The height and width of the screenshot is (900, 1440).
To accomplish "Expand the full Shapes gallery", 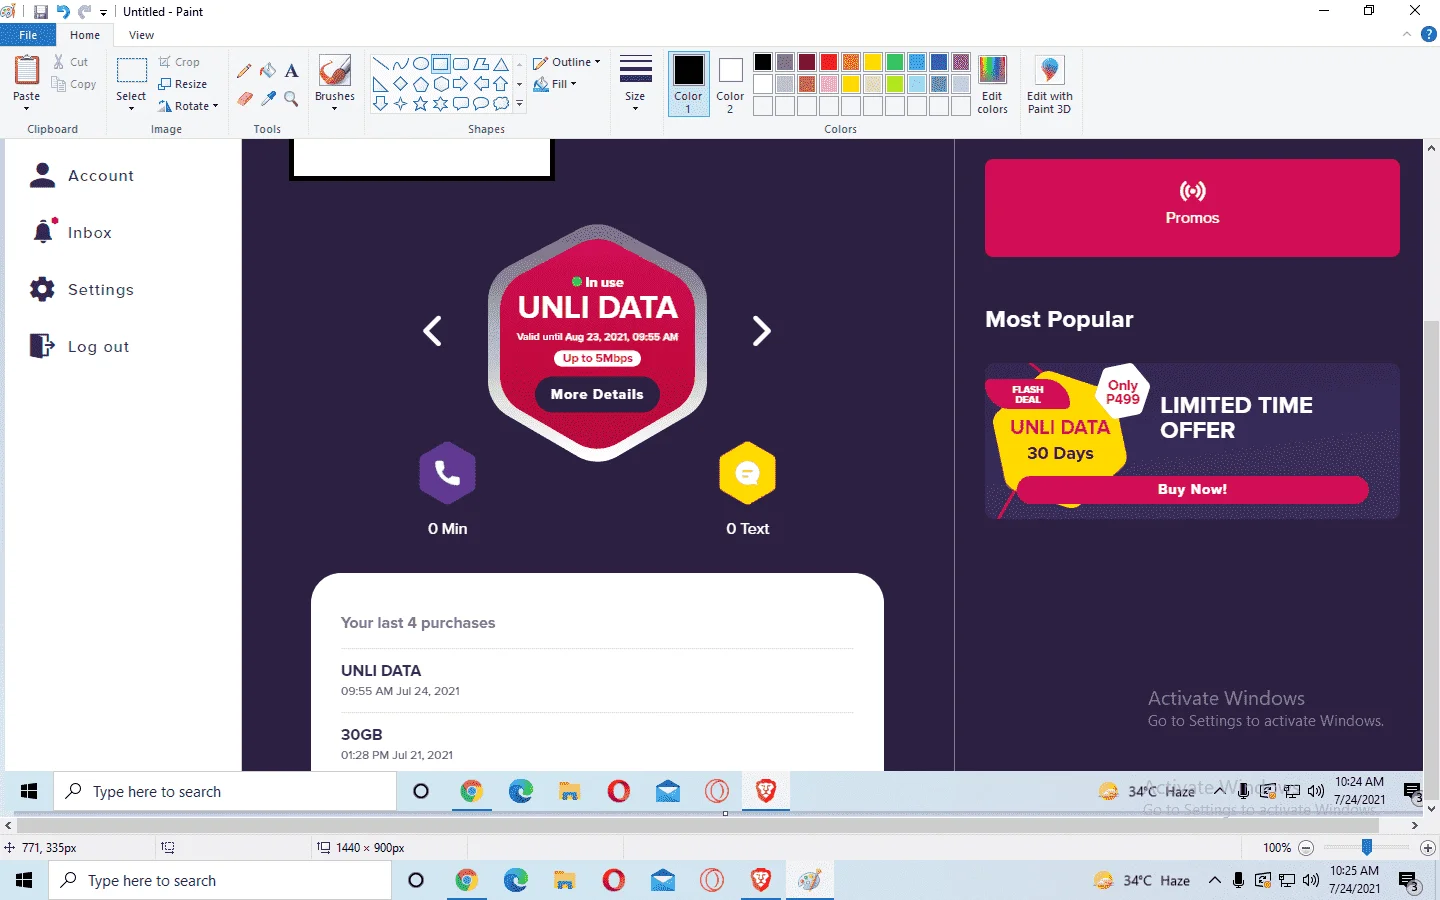I will point(520,103).
